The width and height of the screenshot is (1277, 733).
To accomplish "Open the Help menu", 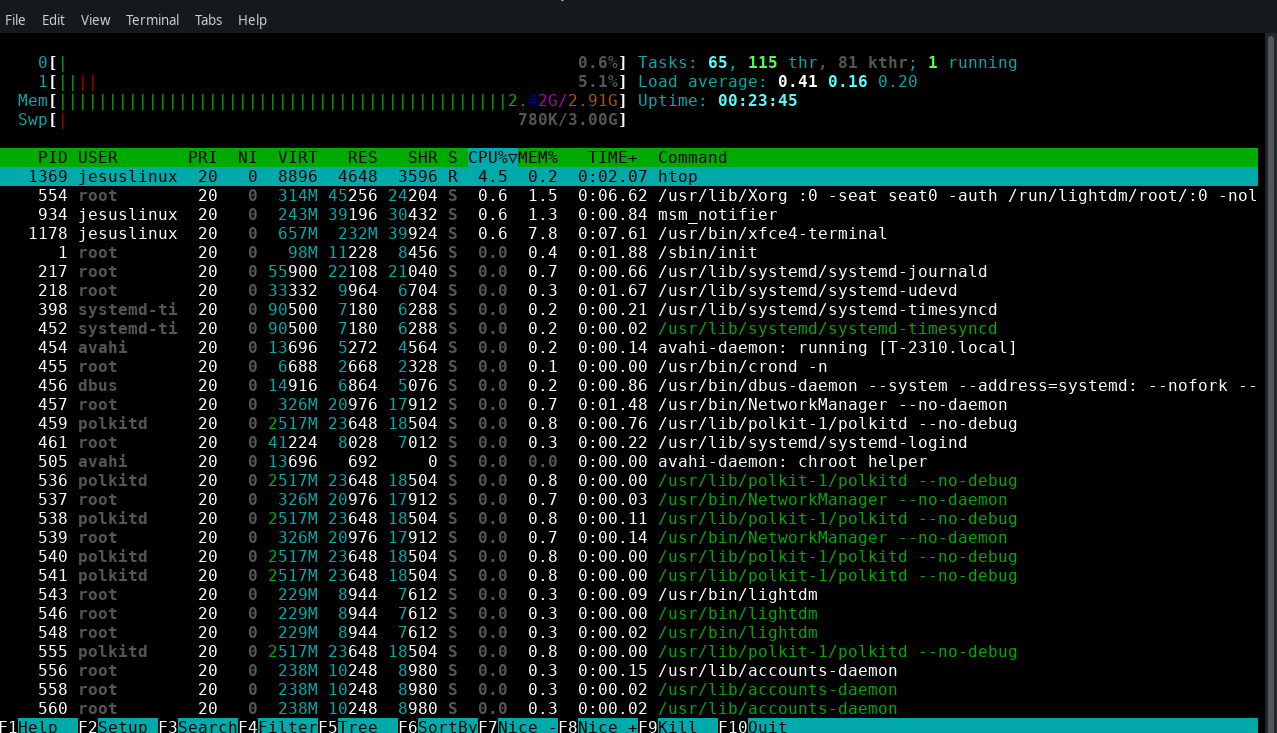I will (x=252, y=20).
